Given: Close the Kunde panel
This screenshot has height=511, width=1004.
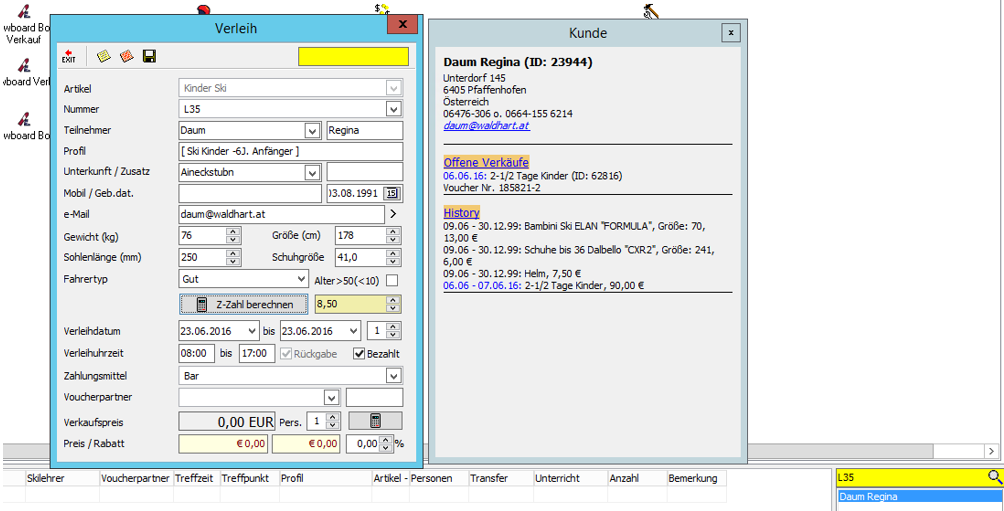Looking at the screenshot, I should 731,32.
